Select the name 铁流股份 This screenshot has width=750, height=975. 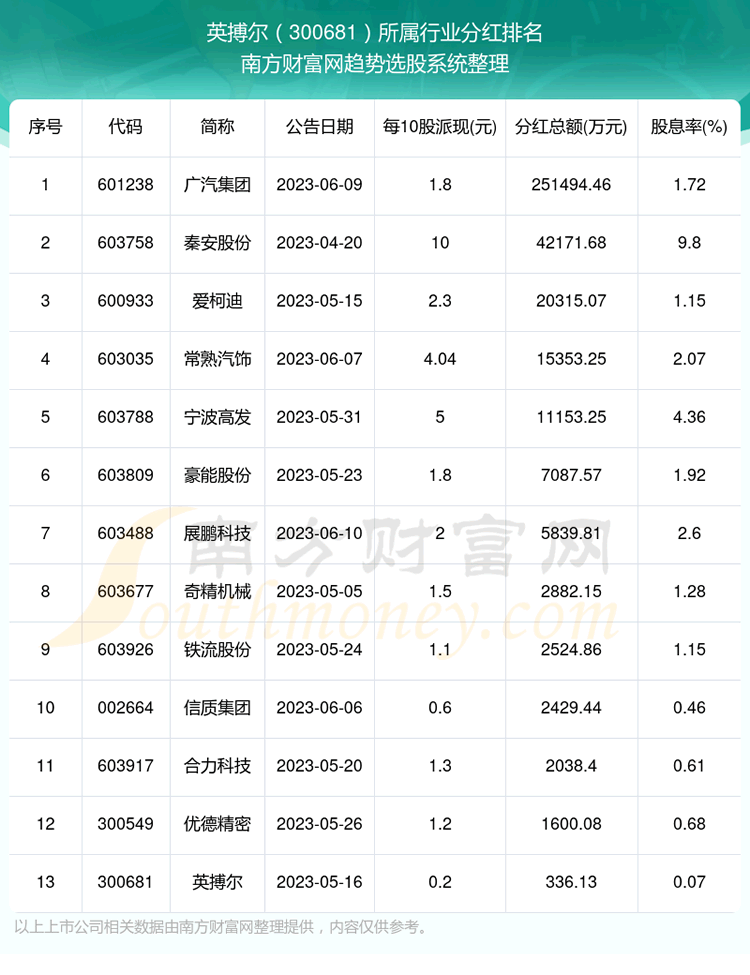[x=217, y=649]
